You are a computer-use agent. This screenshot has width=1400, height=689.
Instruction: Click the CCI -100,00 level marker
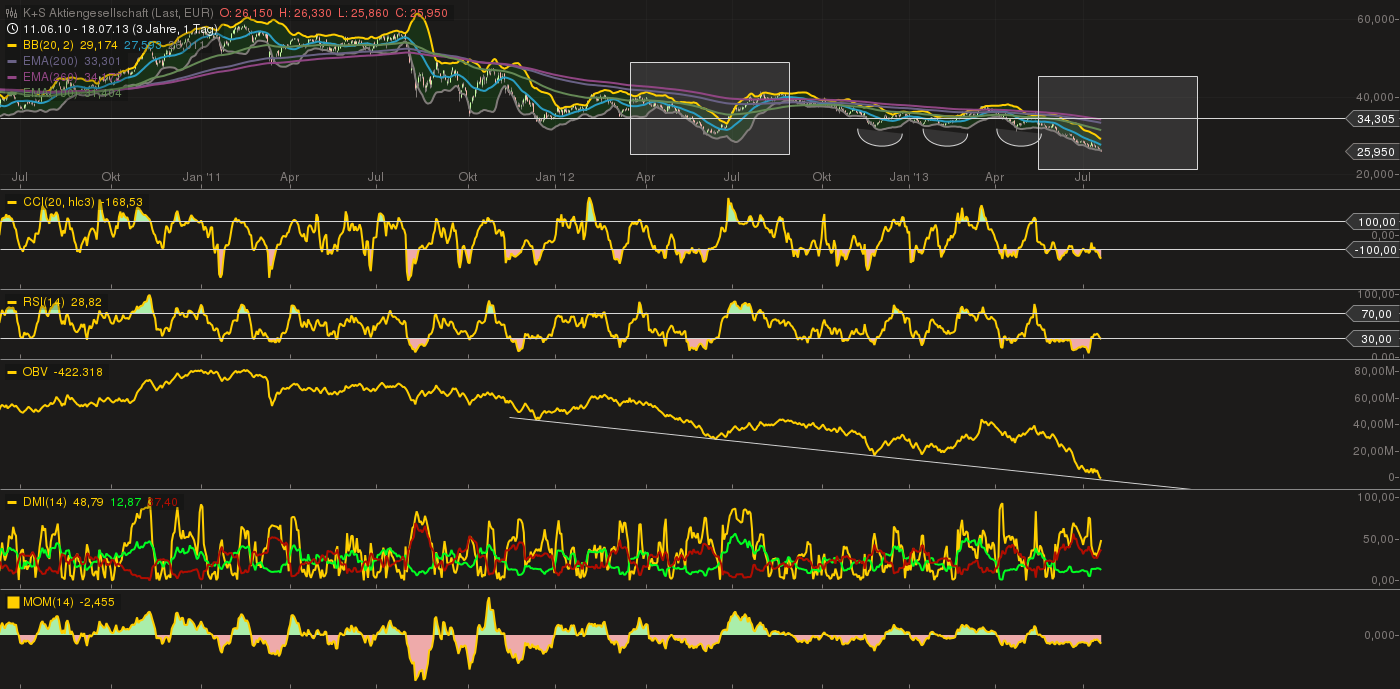(x=1374, y=250)
